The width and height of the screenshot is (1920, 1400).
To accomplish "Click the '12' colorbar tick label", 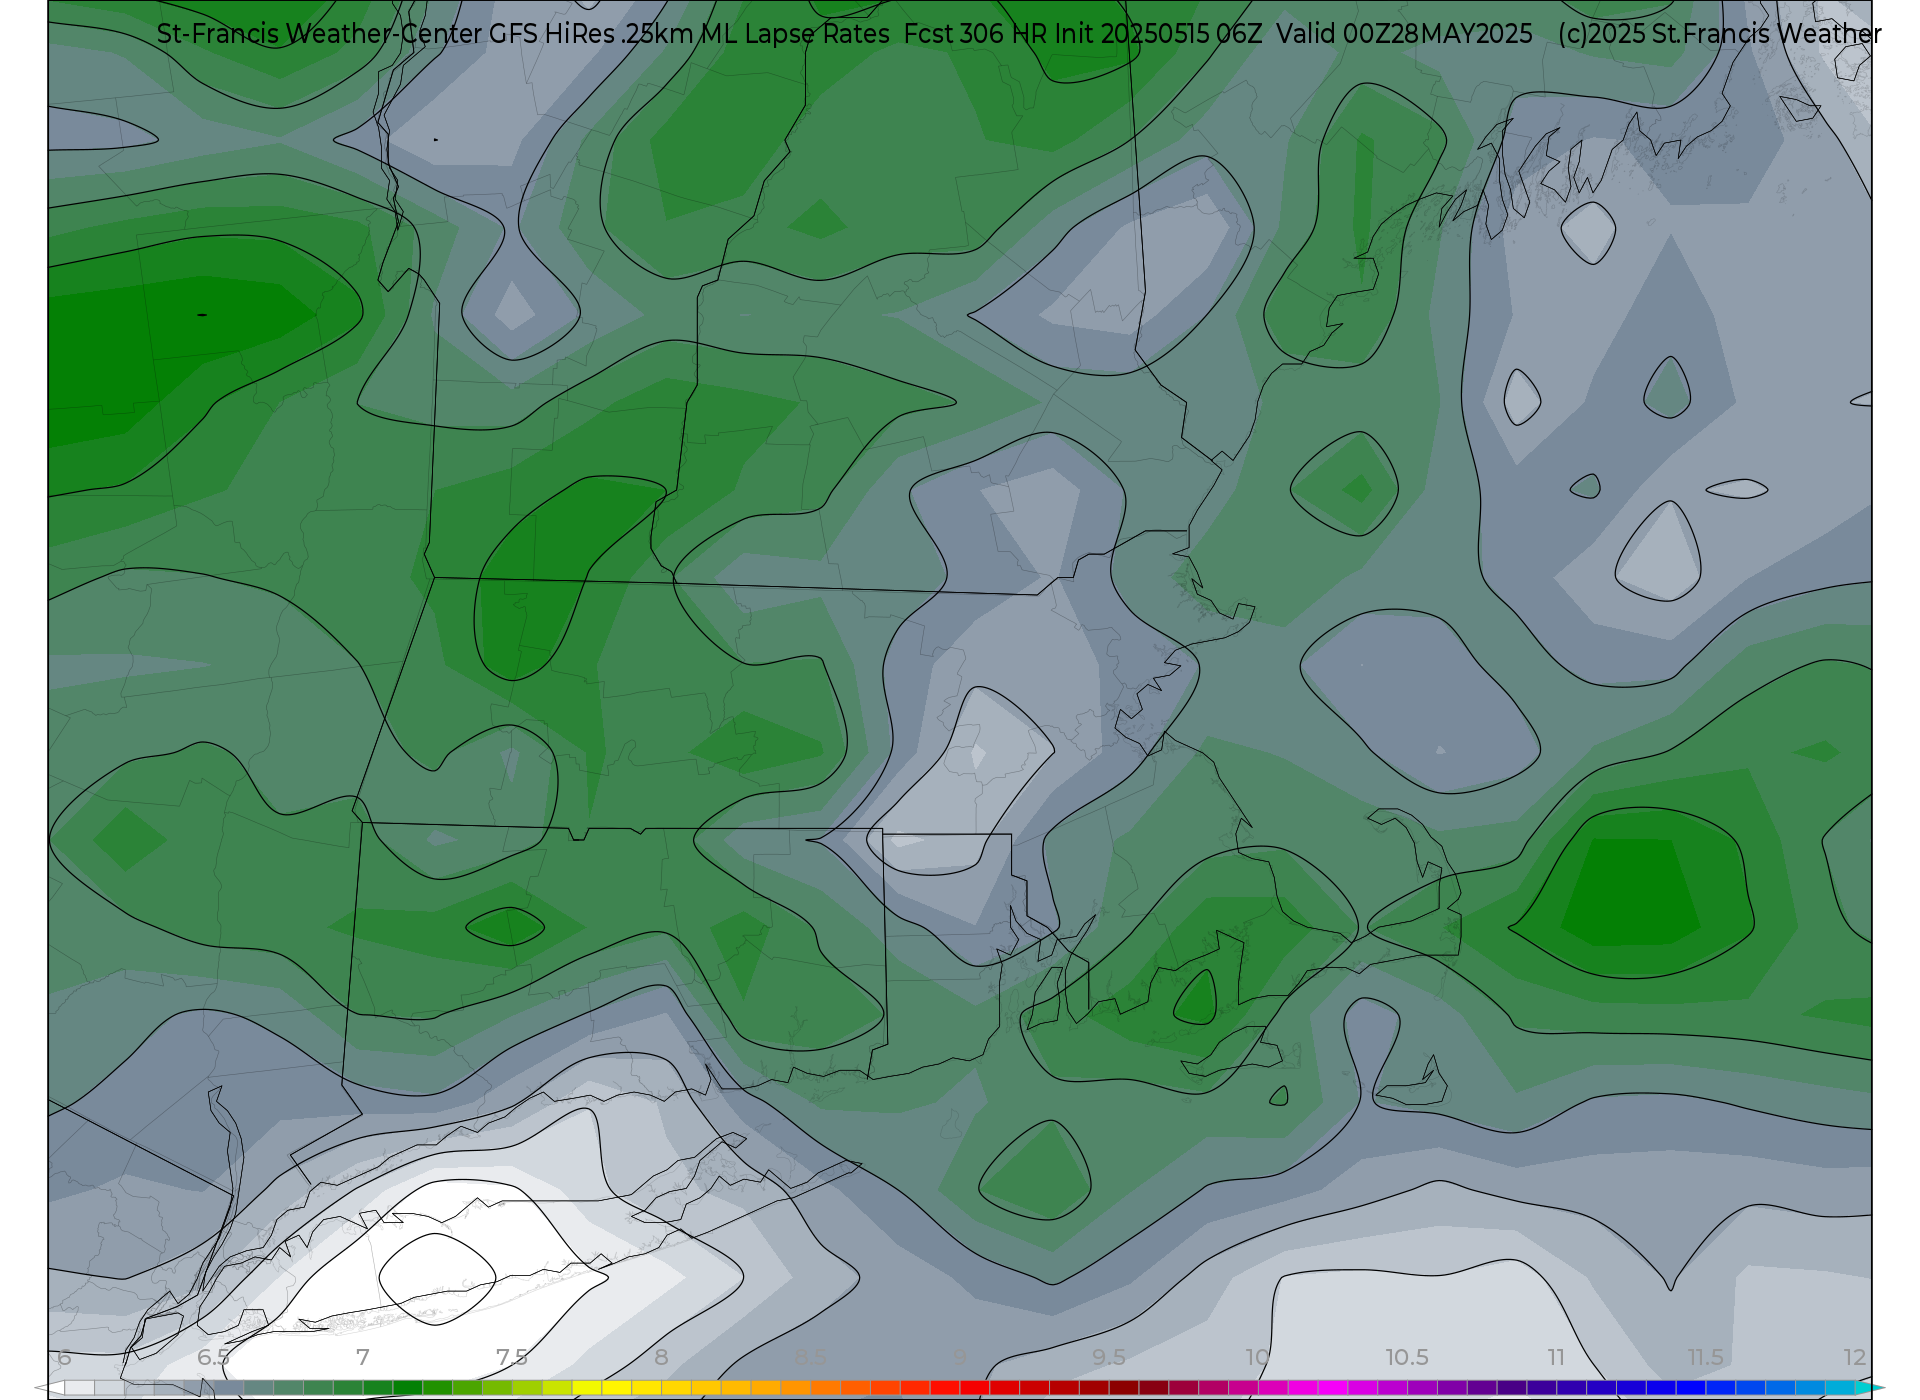I will click(x=1855, y=1357).
